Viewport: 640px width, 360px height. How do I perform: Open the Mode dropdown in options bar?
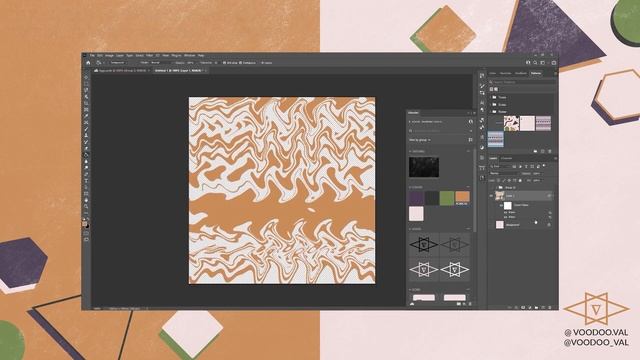[x=159, y=63]
